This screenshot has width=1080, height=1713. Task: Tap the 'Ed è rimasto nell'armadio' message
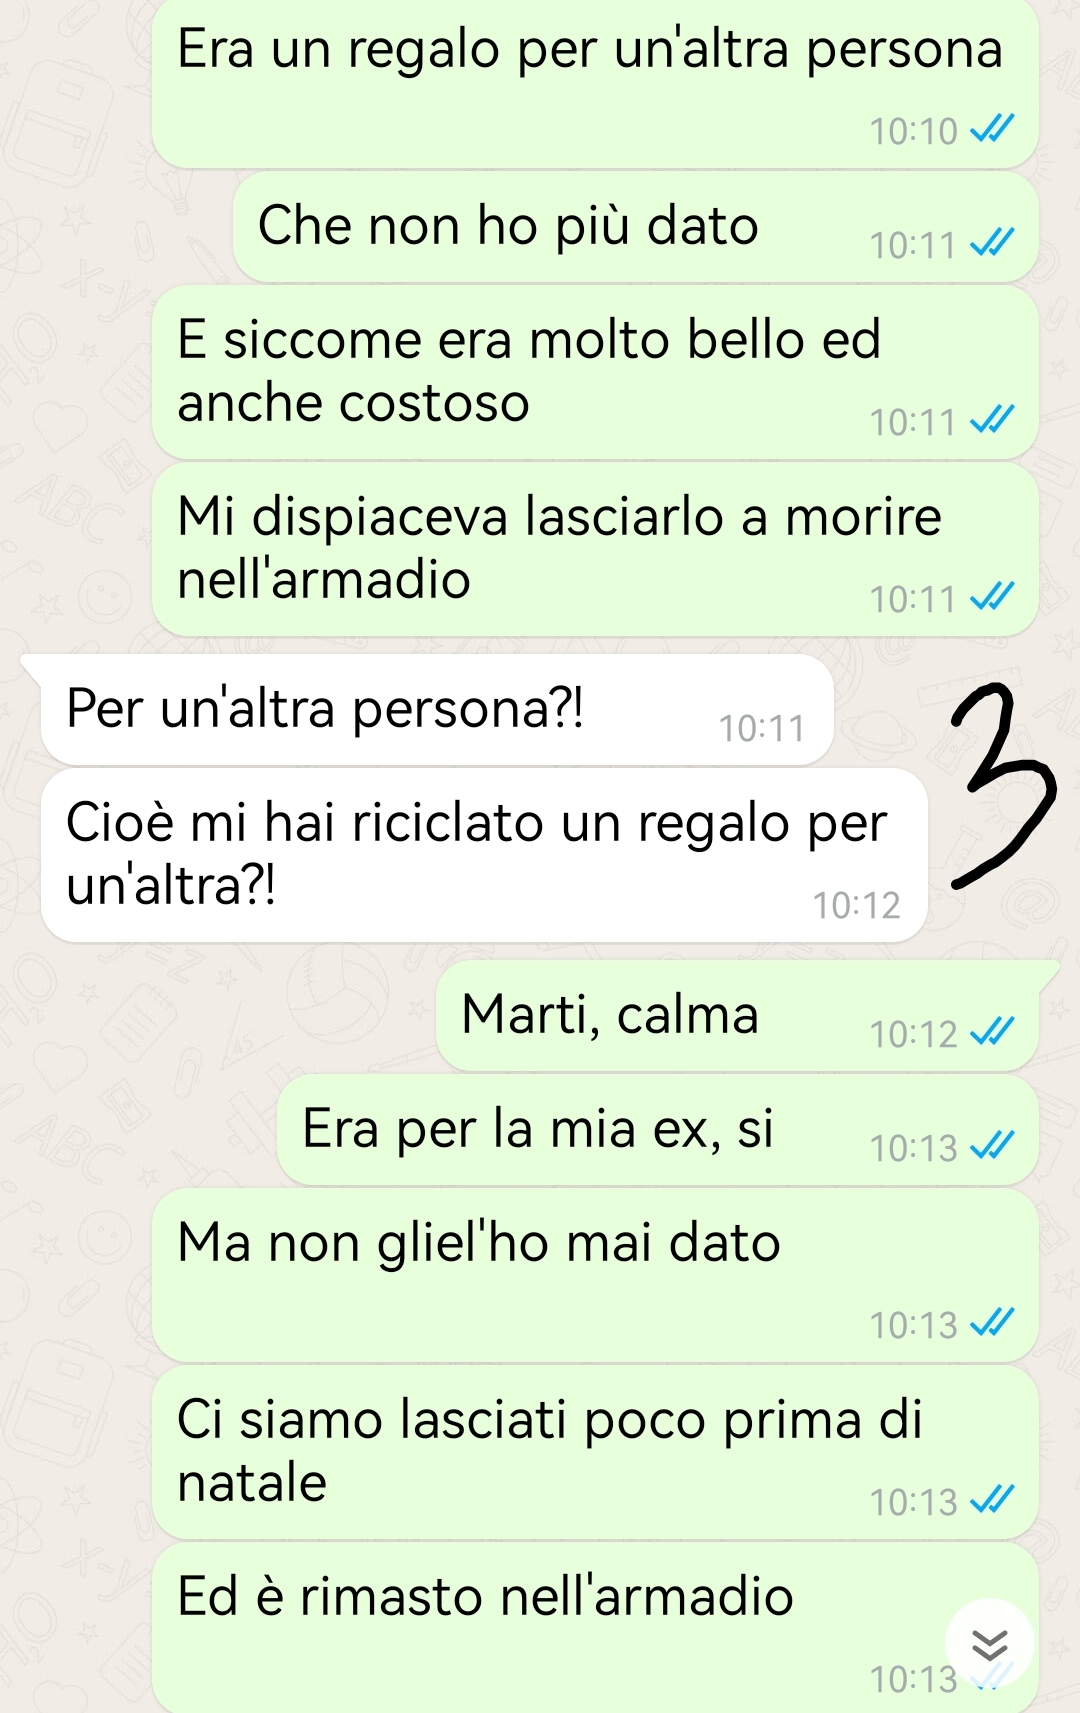pos(595,1628)
